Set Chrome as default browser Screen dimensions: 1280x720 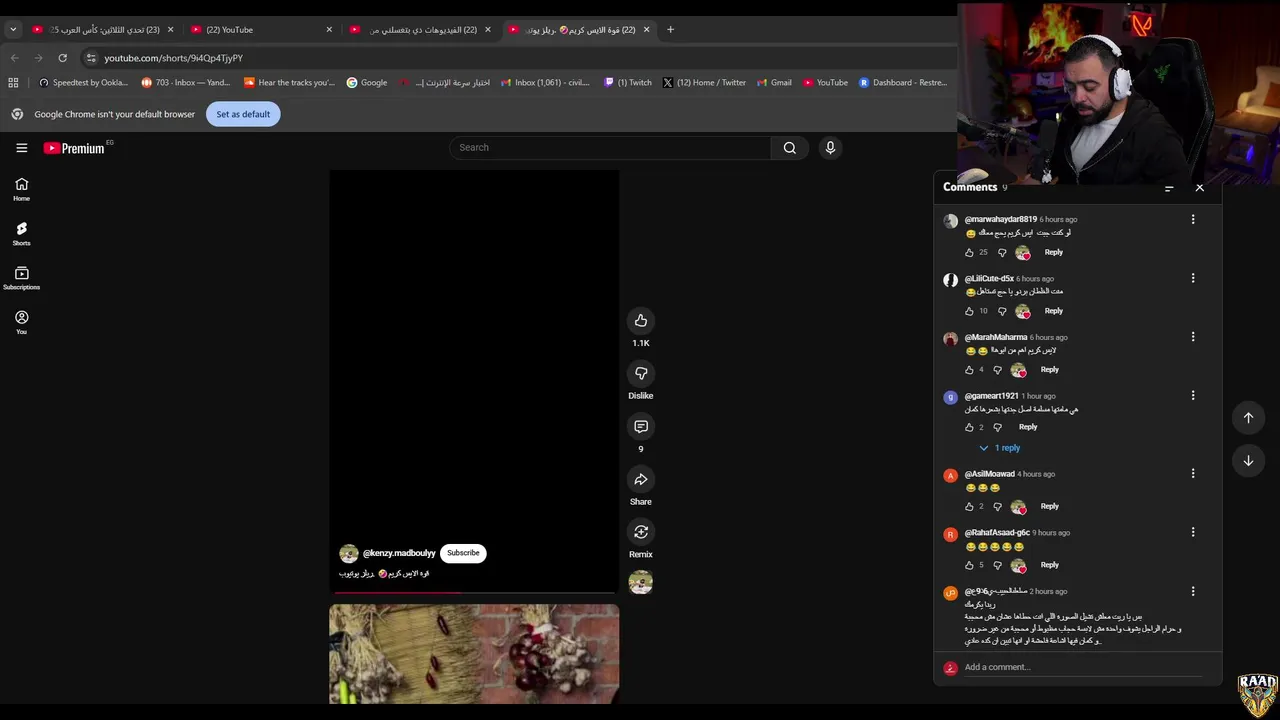pos(243,114)
